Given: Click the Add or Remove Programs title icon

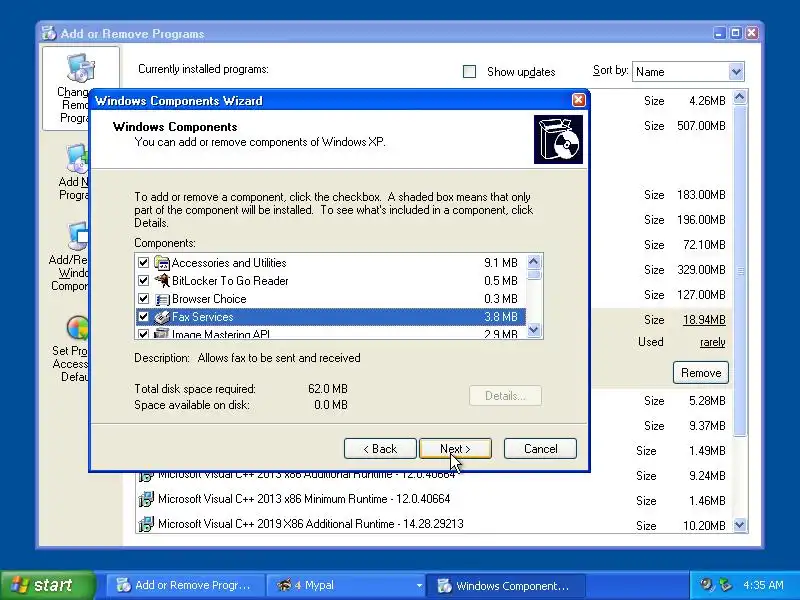Looking at the screenshot, I should click(x=49, y=33).
